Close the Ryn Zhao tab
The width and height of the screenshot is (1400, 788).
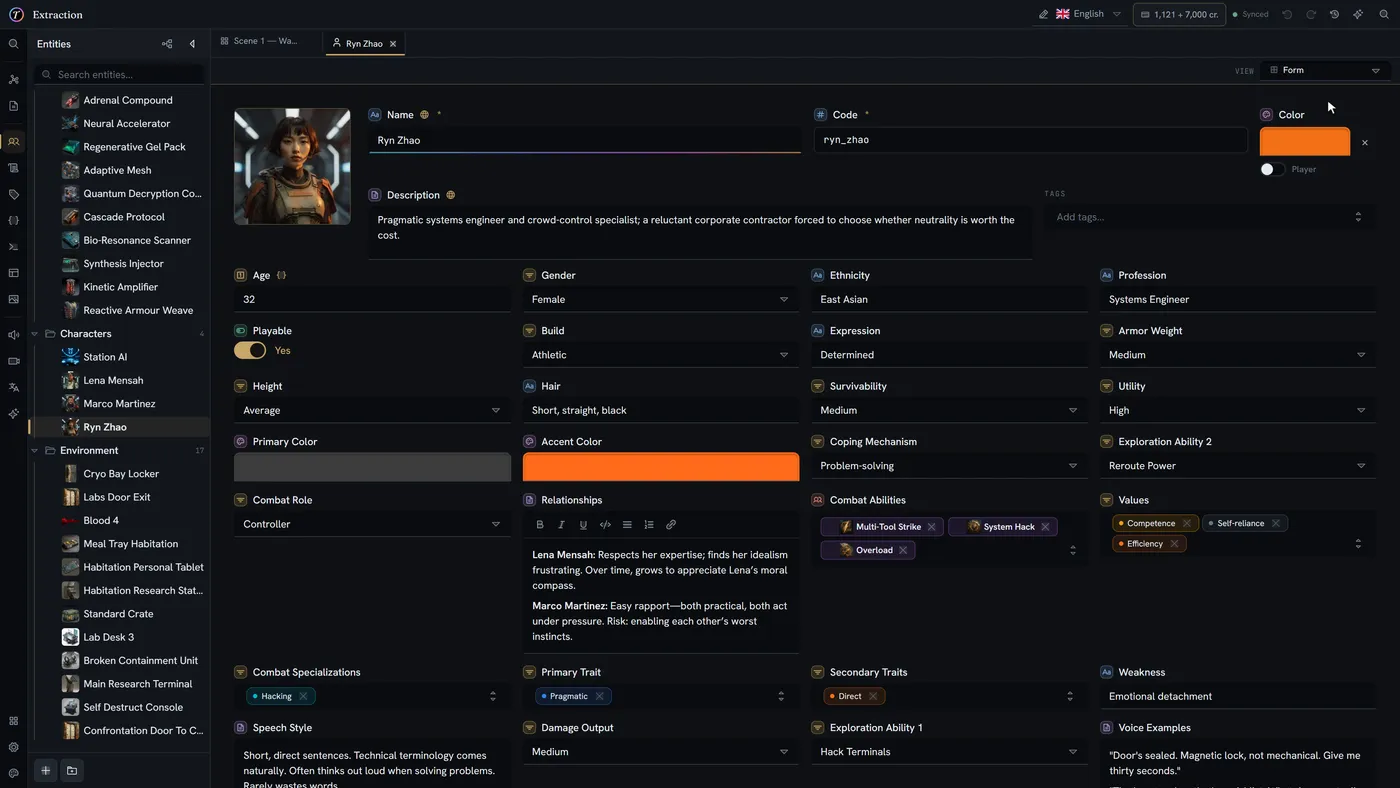[x=393, y=44]
